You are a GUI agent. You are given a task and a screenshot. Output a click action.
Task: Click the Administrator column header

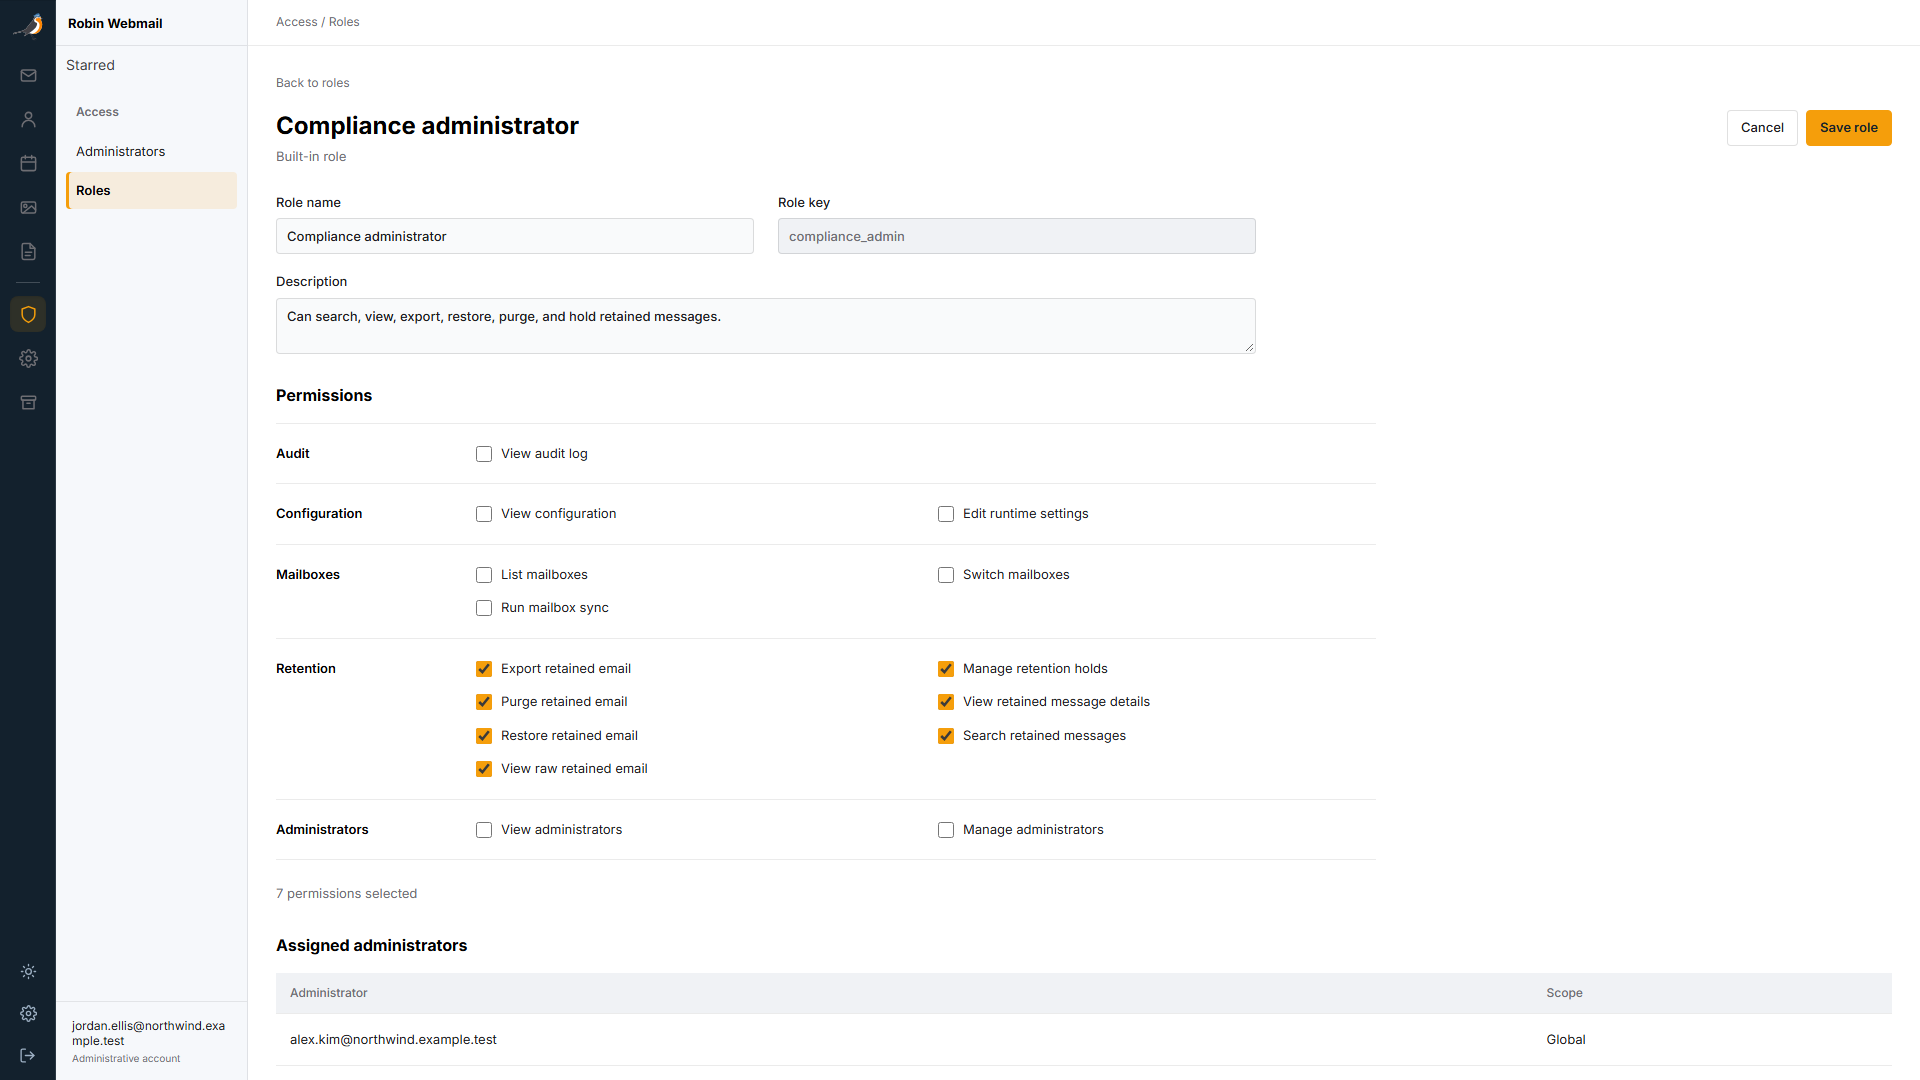pos(329,993)
